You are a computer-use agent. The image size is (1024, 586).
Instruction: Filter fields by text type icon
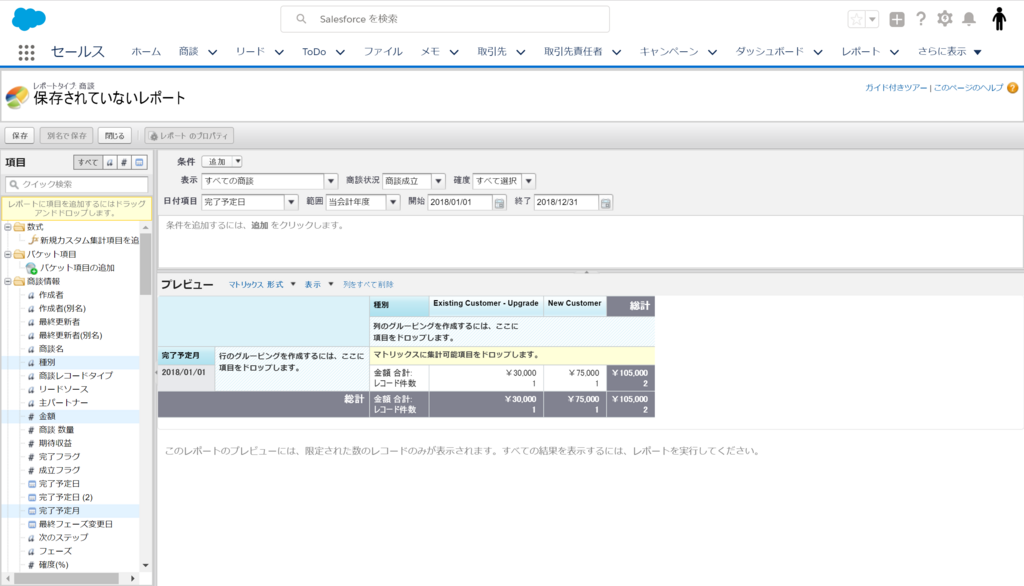(x=110, y=163)
